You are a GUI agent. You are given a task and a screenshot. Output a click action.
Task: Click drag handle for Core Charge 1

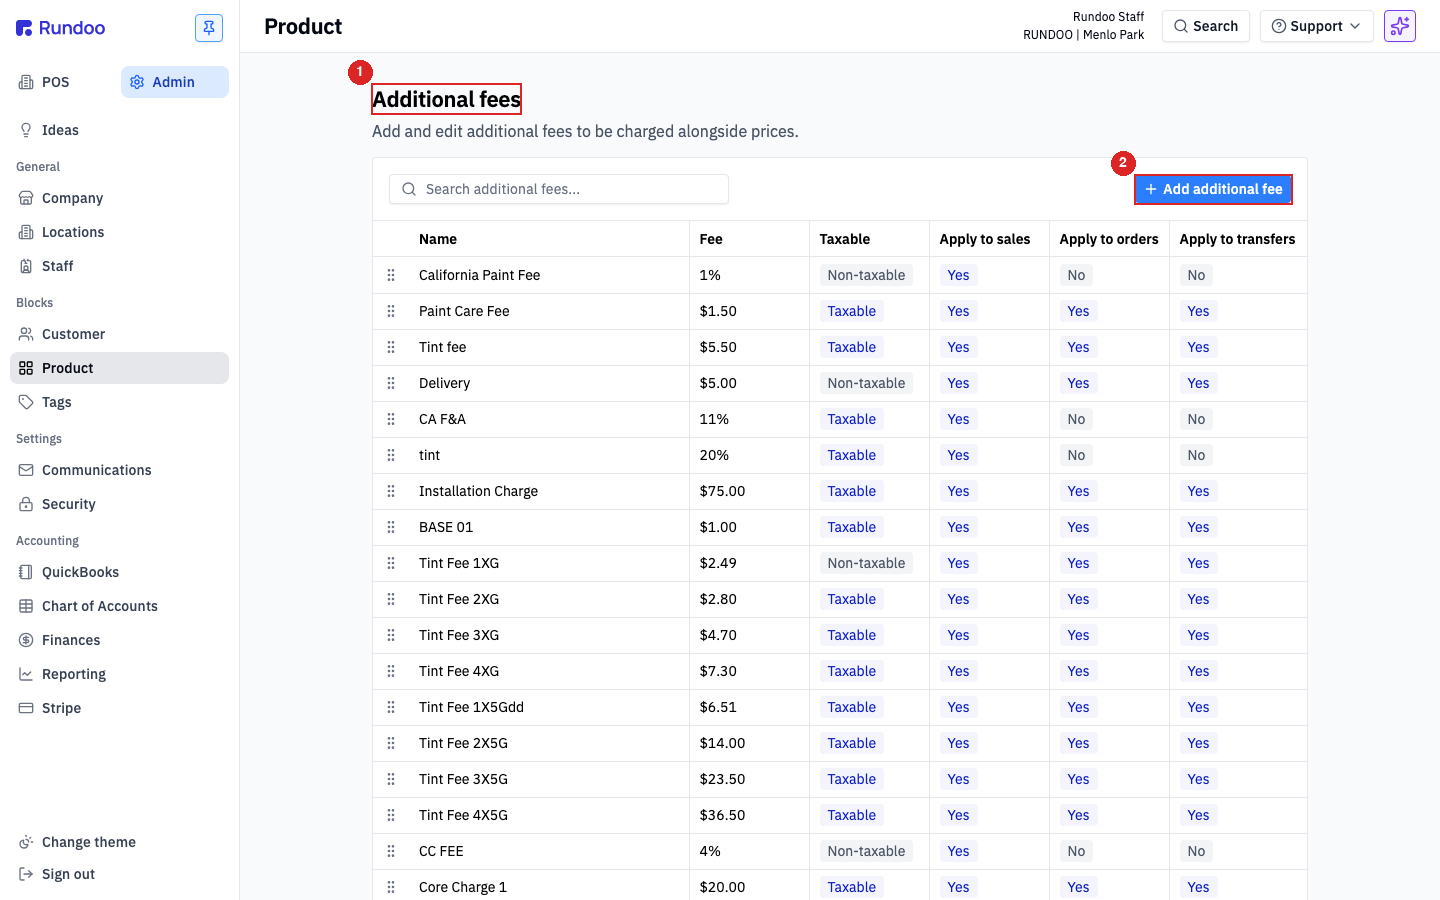391,887
